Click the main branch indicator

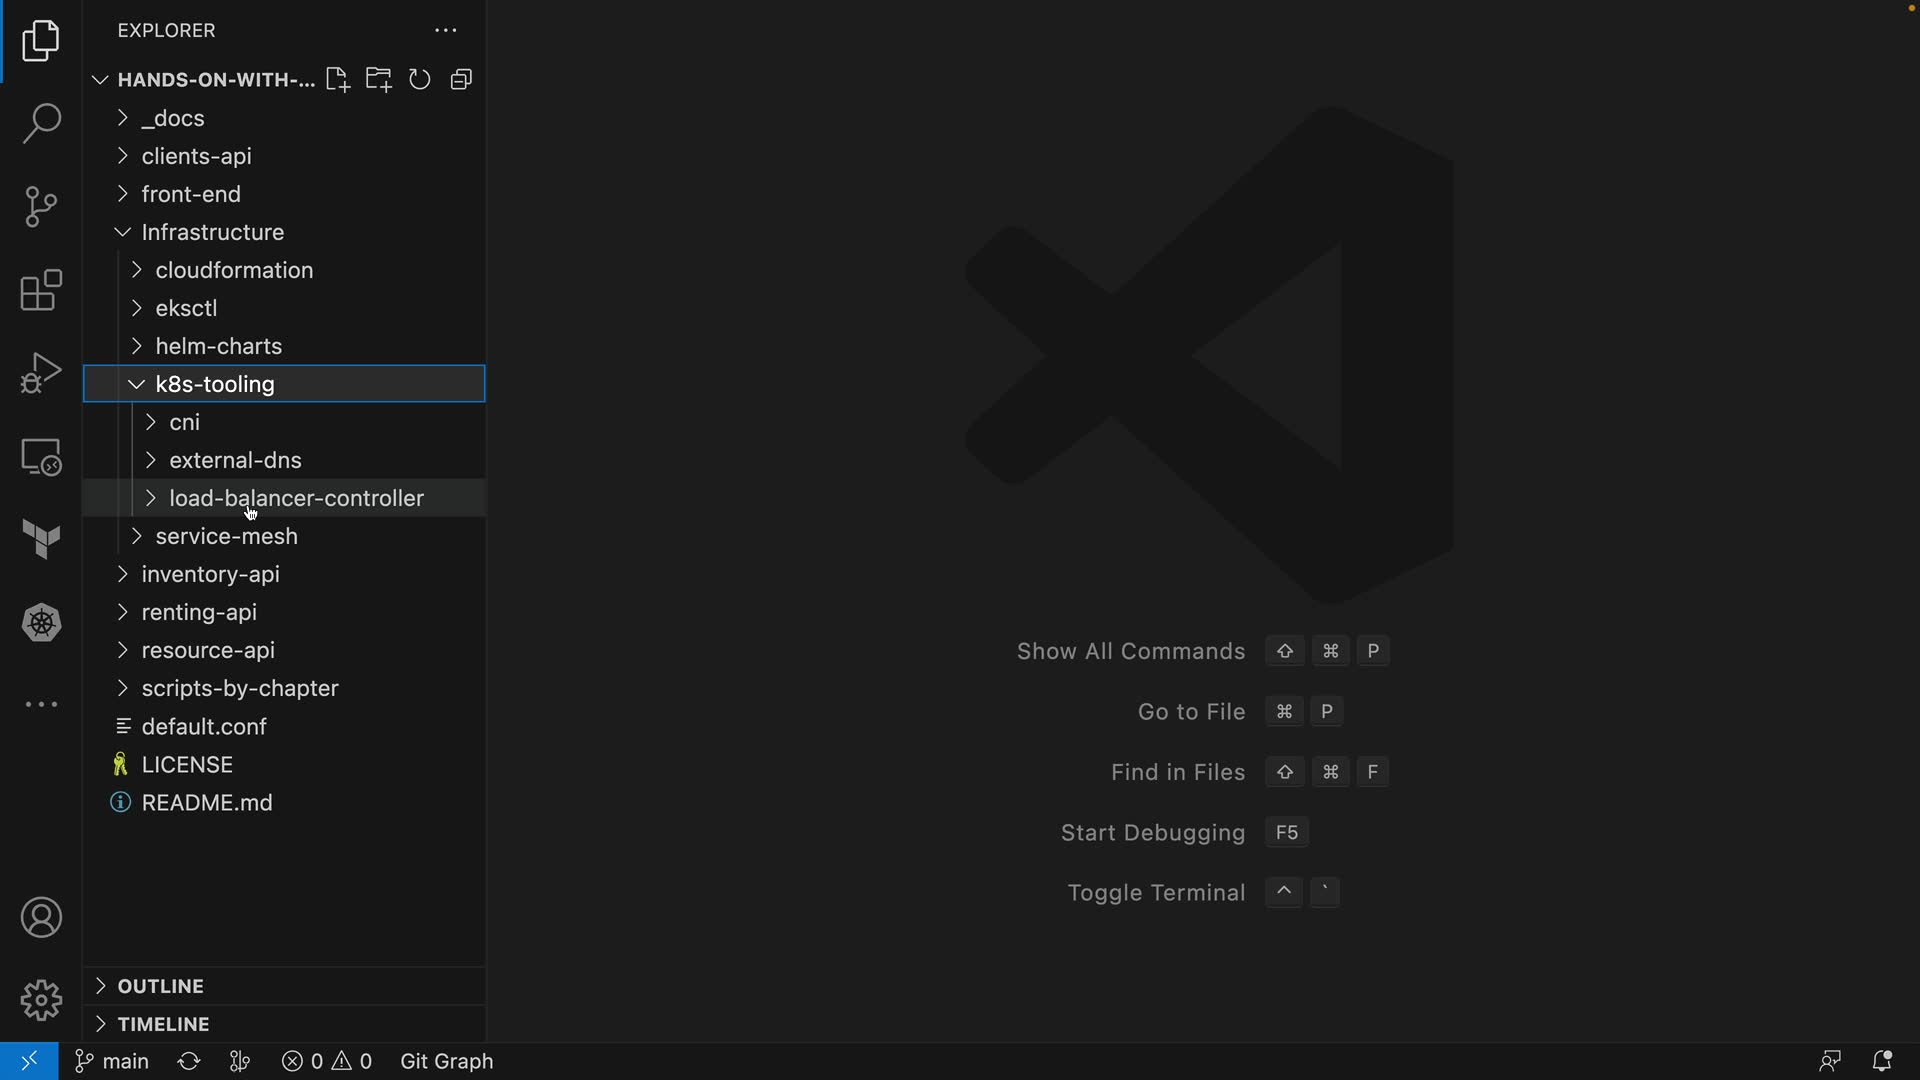click(113, 1061)
